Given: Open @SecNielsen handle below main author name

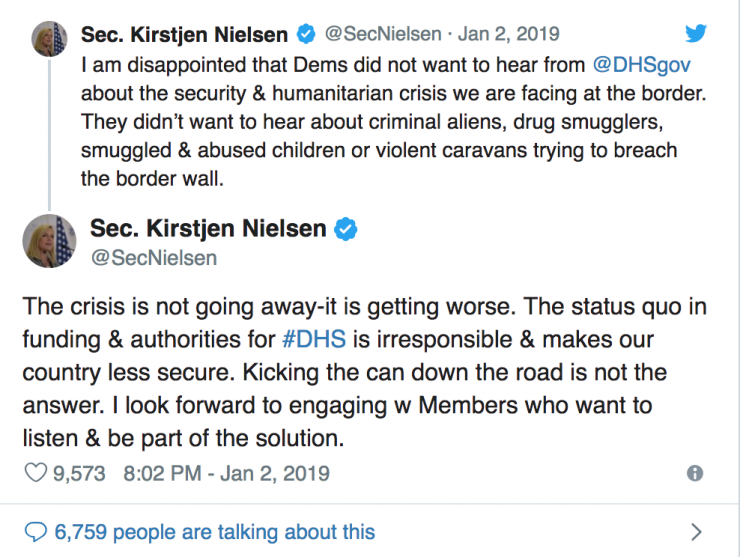Looking at the screenshot, I should point(154,258).
